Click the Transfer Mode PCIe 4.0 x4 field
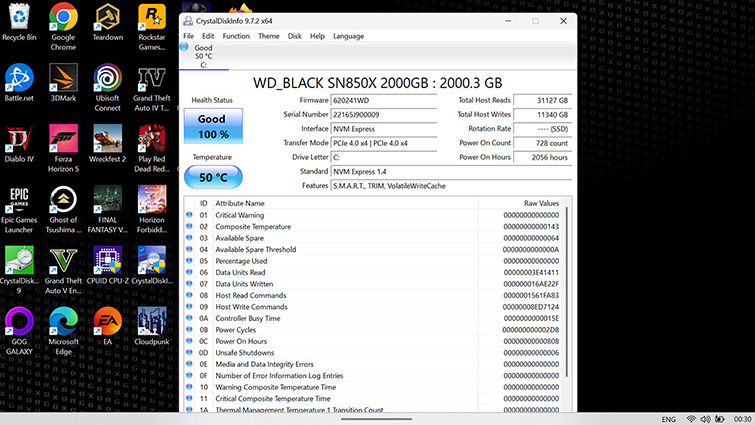This screenshot has height=425, width=755. click(384, 143)
